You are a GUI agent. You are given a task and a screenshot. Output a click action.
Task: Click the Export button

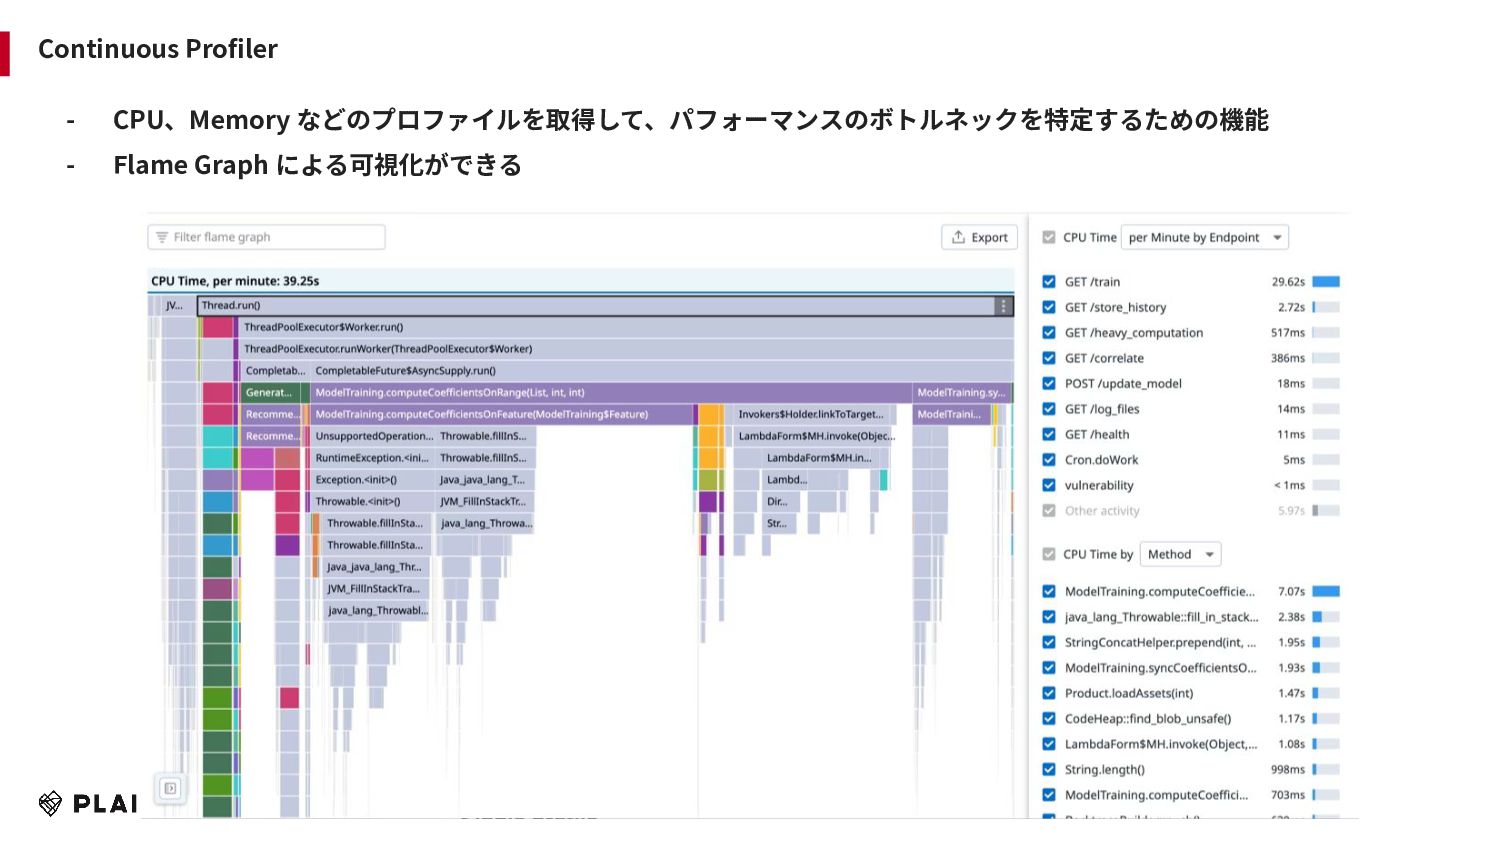[x=979, y=237]
